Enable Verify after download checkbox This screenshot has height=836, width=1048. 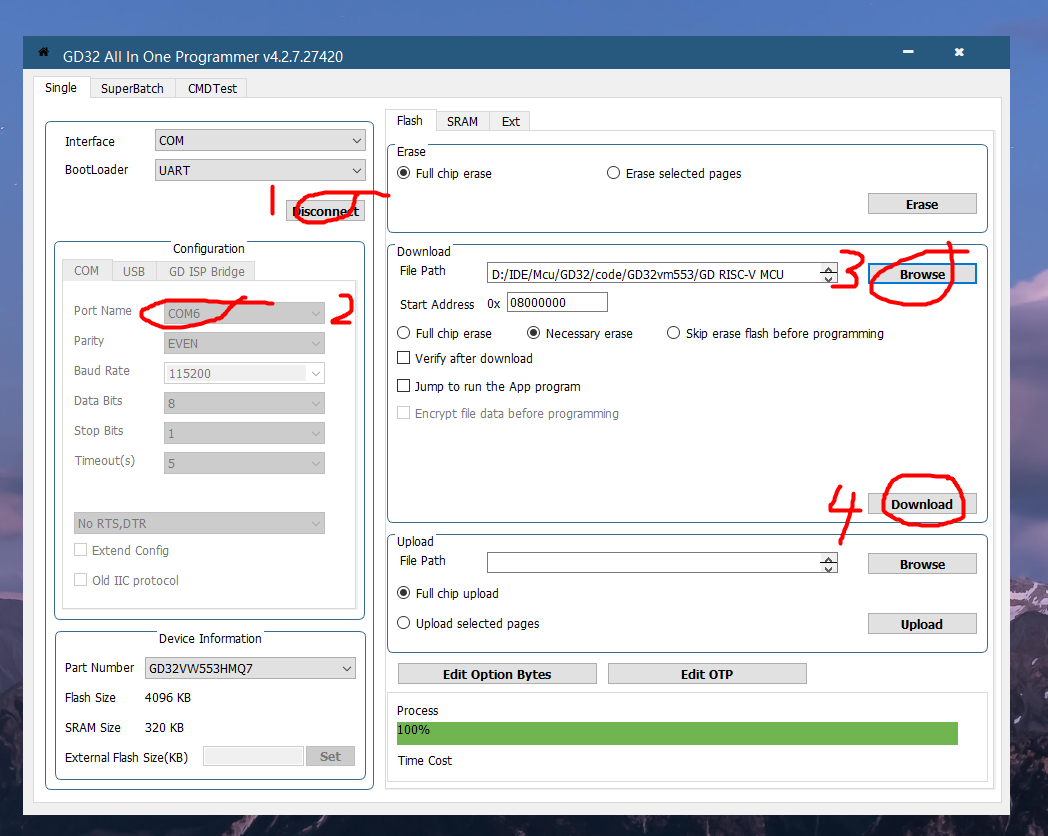[404, 358]
